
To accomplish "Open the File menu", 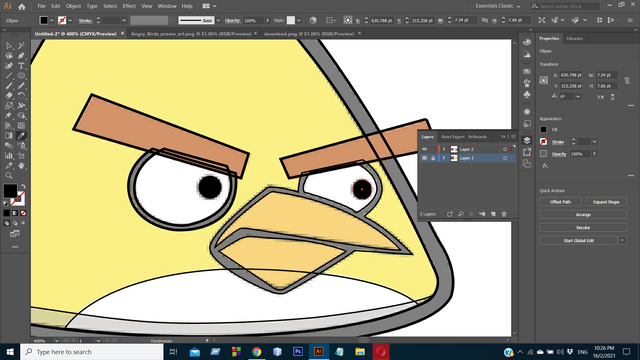I will point(42,6).
